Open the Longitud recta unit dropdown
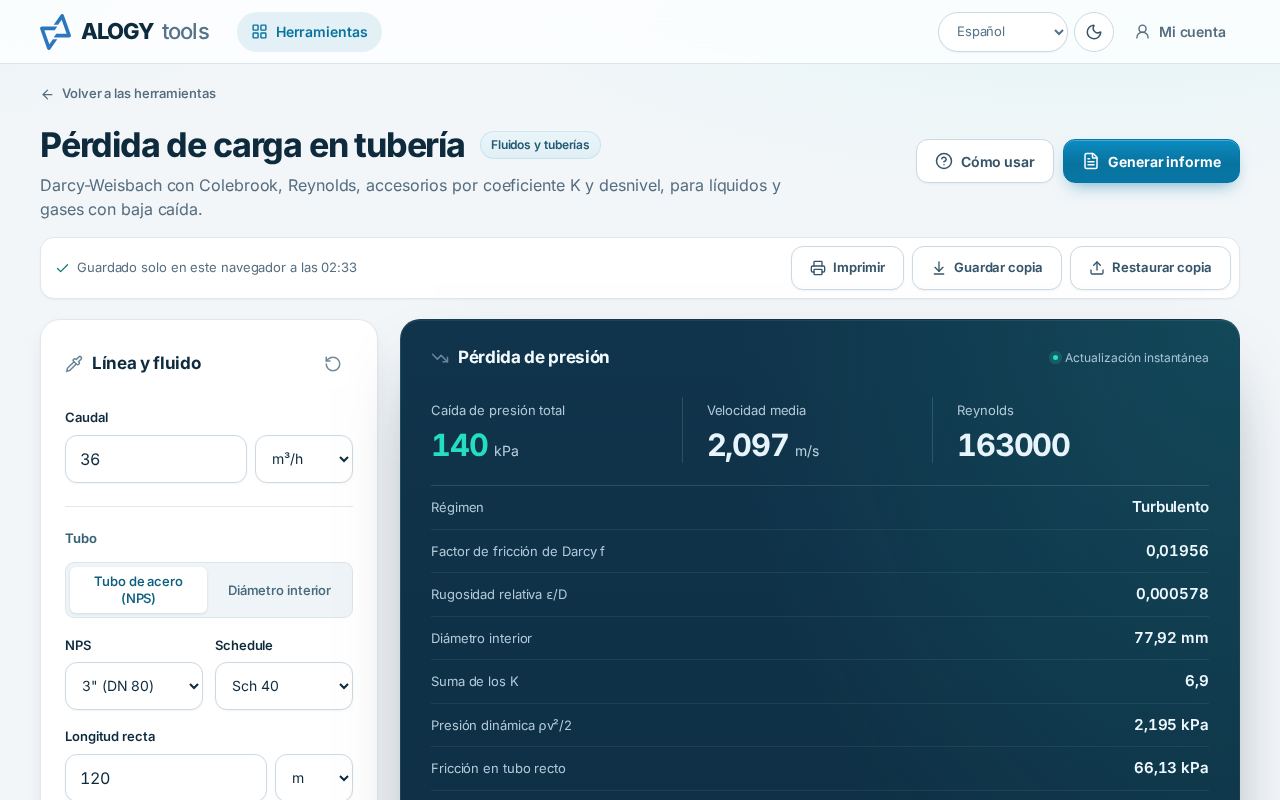This screenshot has width=1280, height=800. 314,778
